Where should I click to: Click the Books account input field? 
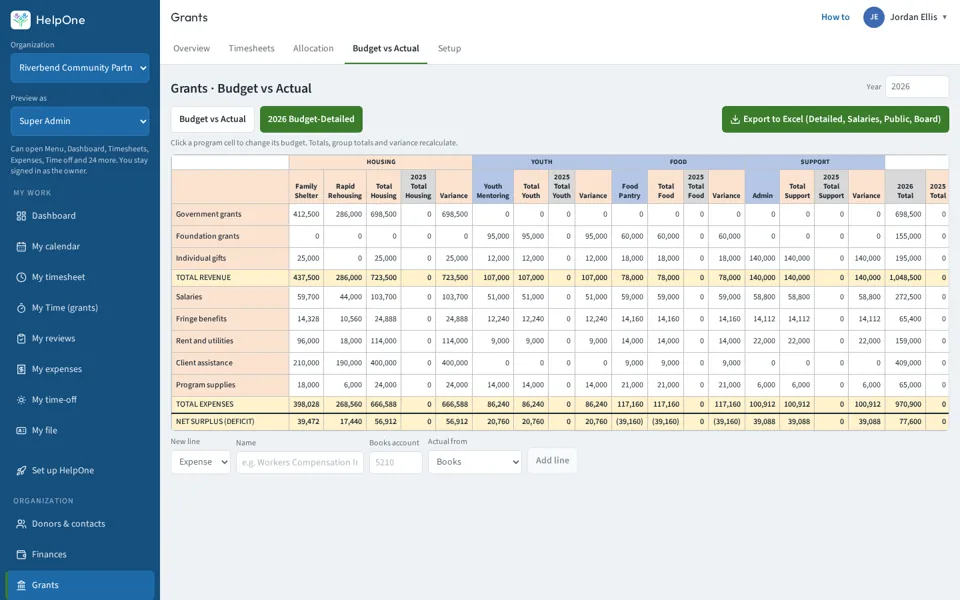pos(396,462)
